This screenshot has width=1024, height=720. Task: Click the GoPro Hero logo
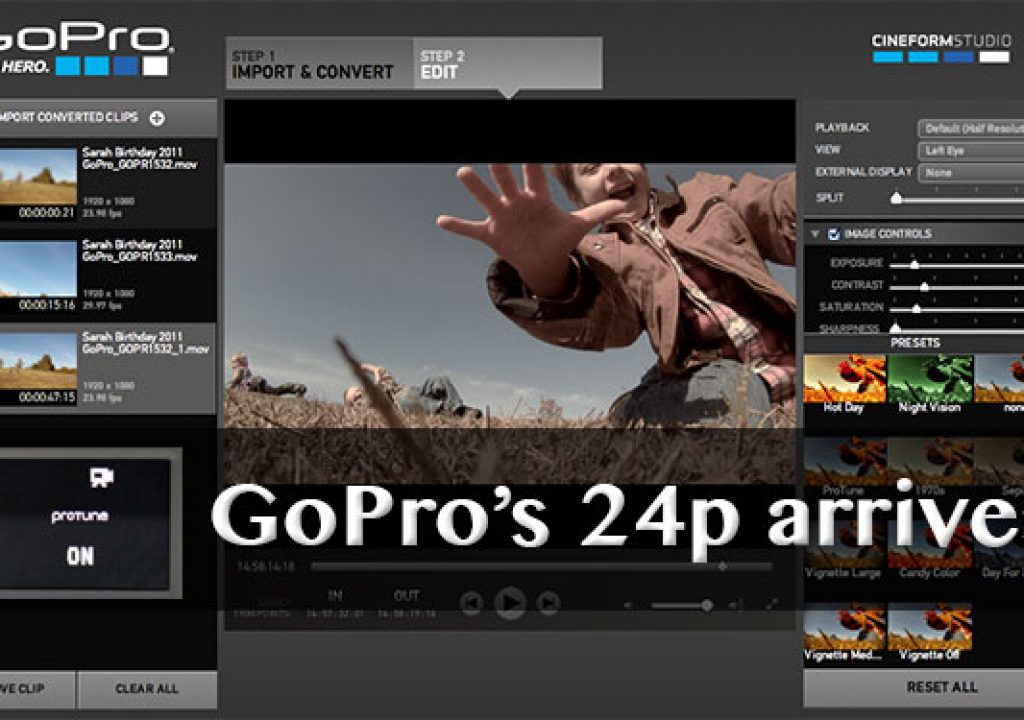(x=85, y=49)
